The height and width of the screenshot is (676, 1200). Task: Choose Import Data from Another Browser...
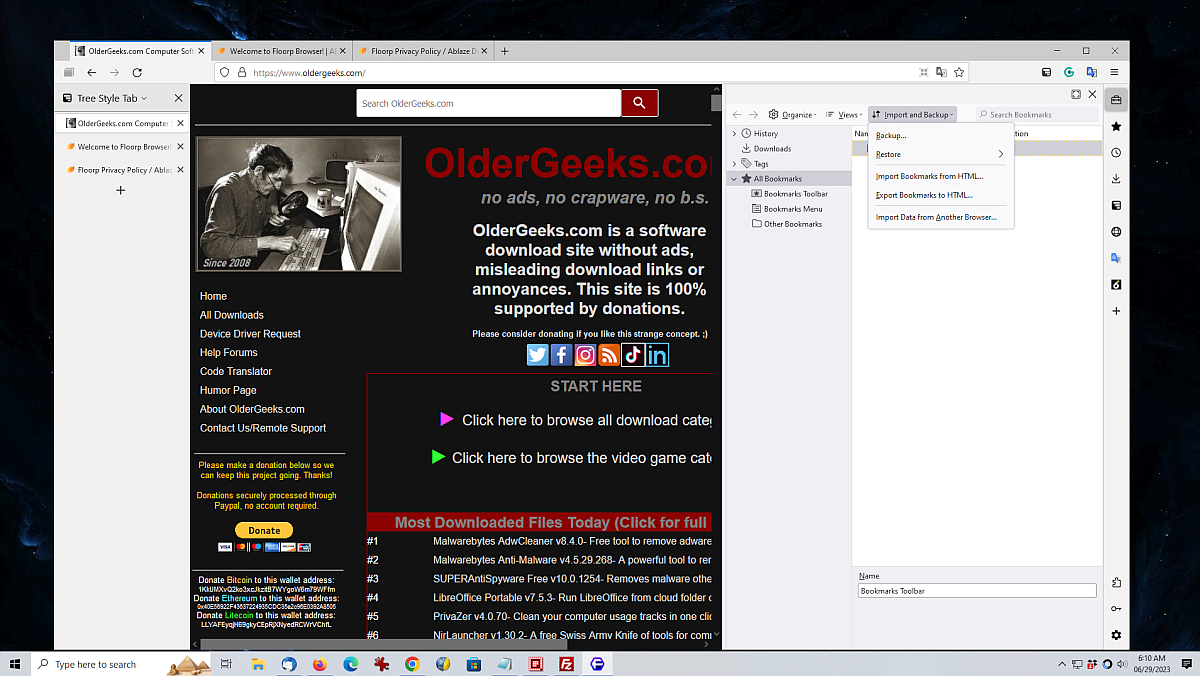(936, 217)
